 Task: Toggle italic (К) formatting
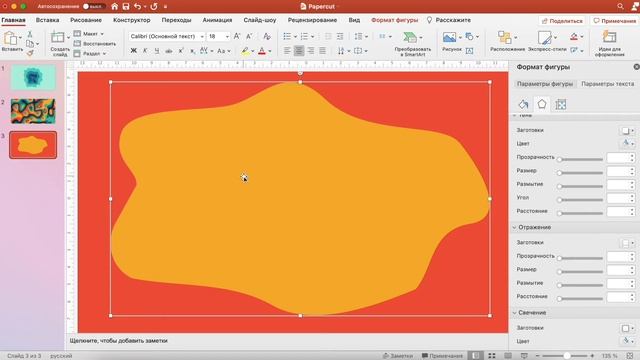(x=145, y=51)
